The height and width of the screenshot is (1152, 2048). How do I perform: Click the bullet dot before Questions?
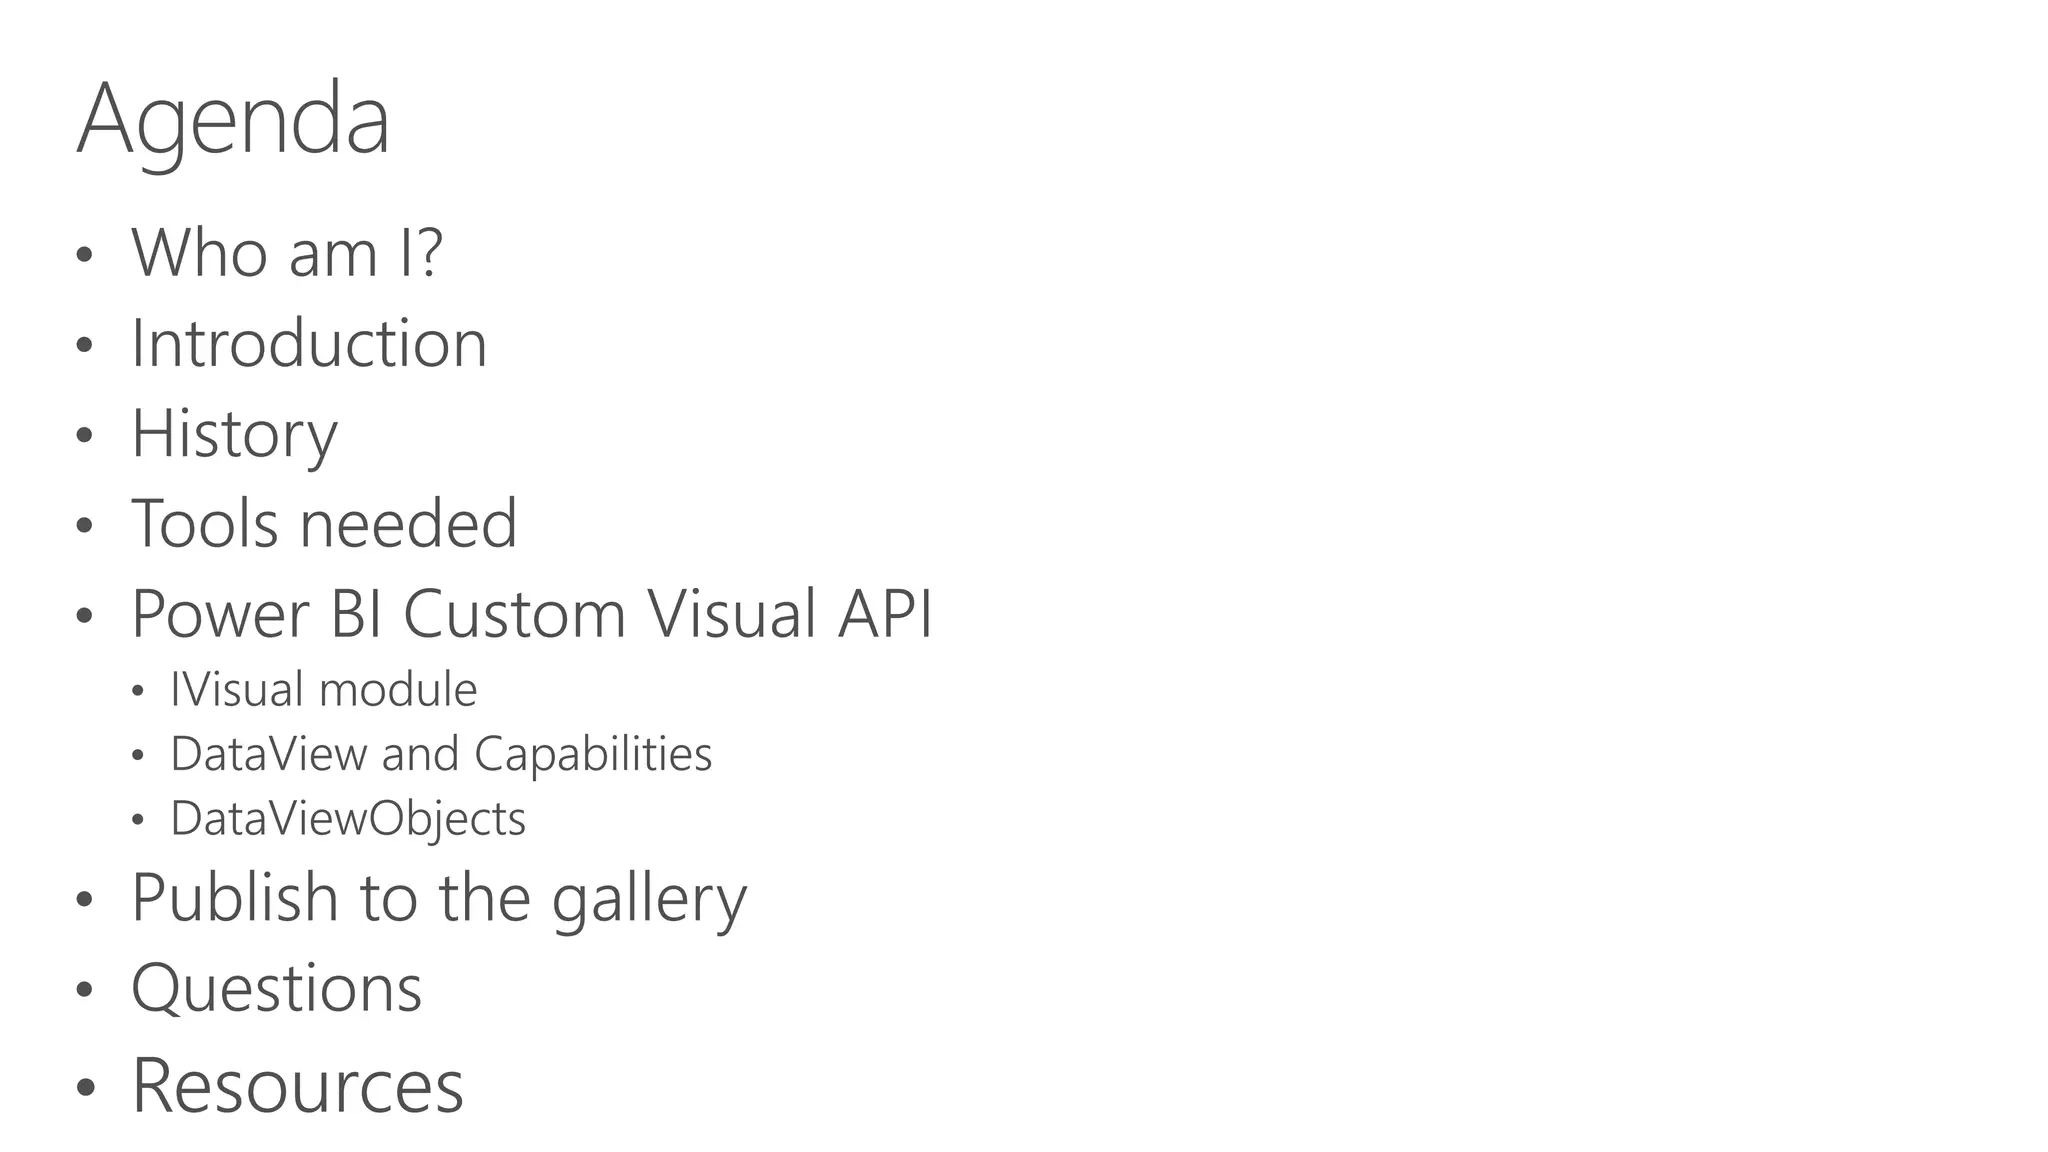click(x=84, y=991)
